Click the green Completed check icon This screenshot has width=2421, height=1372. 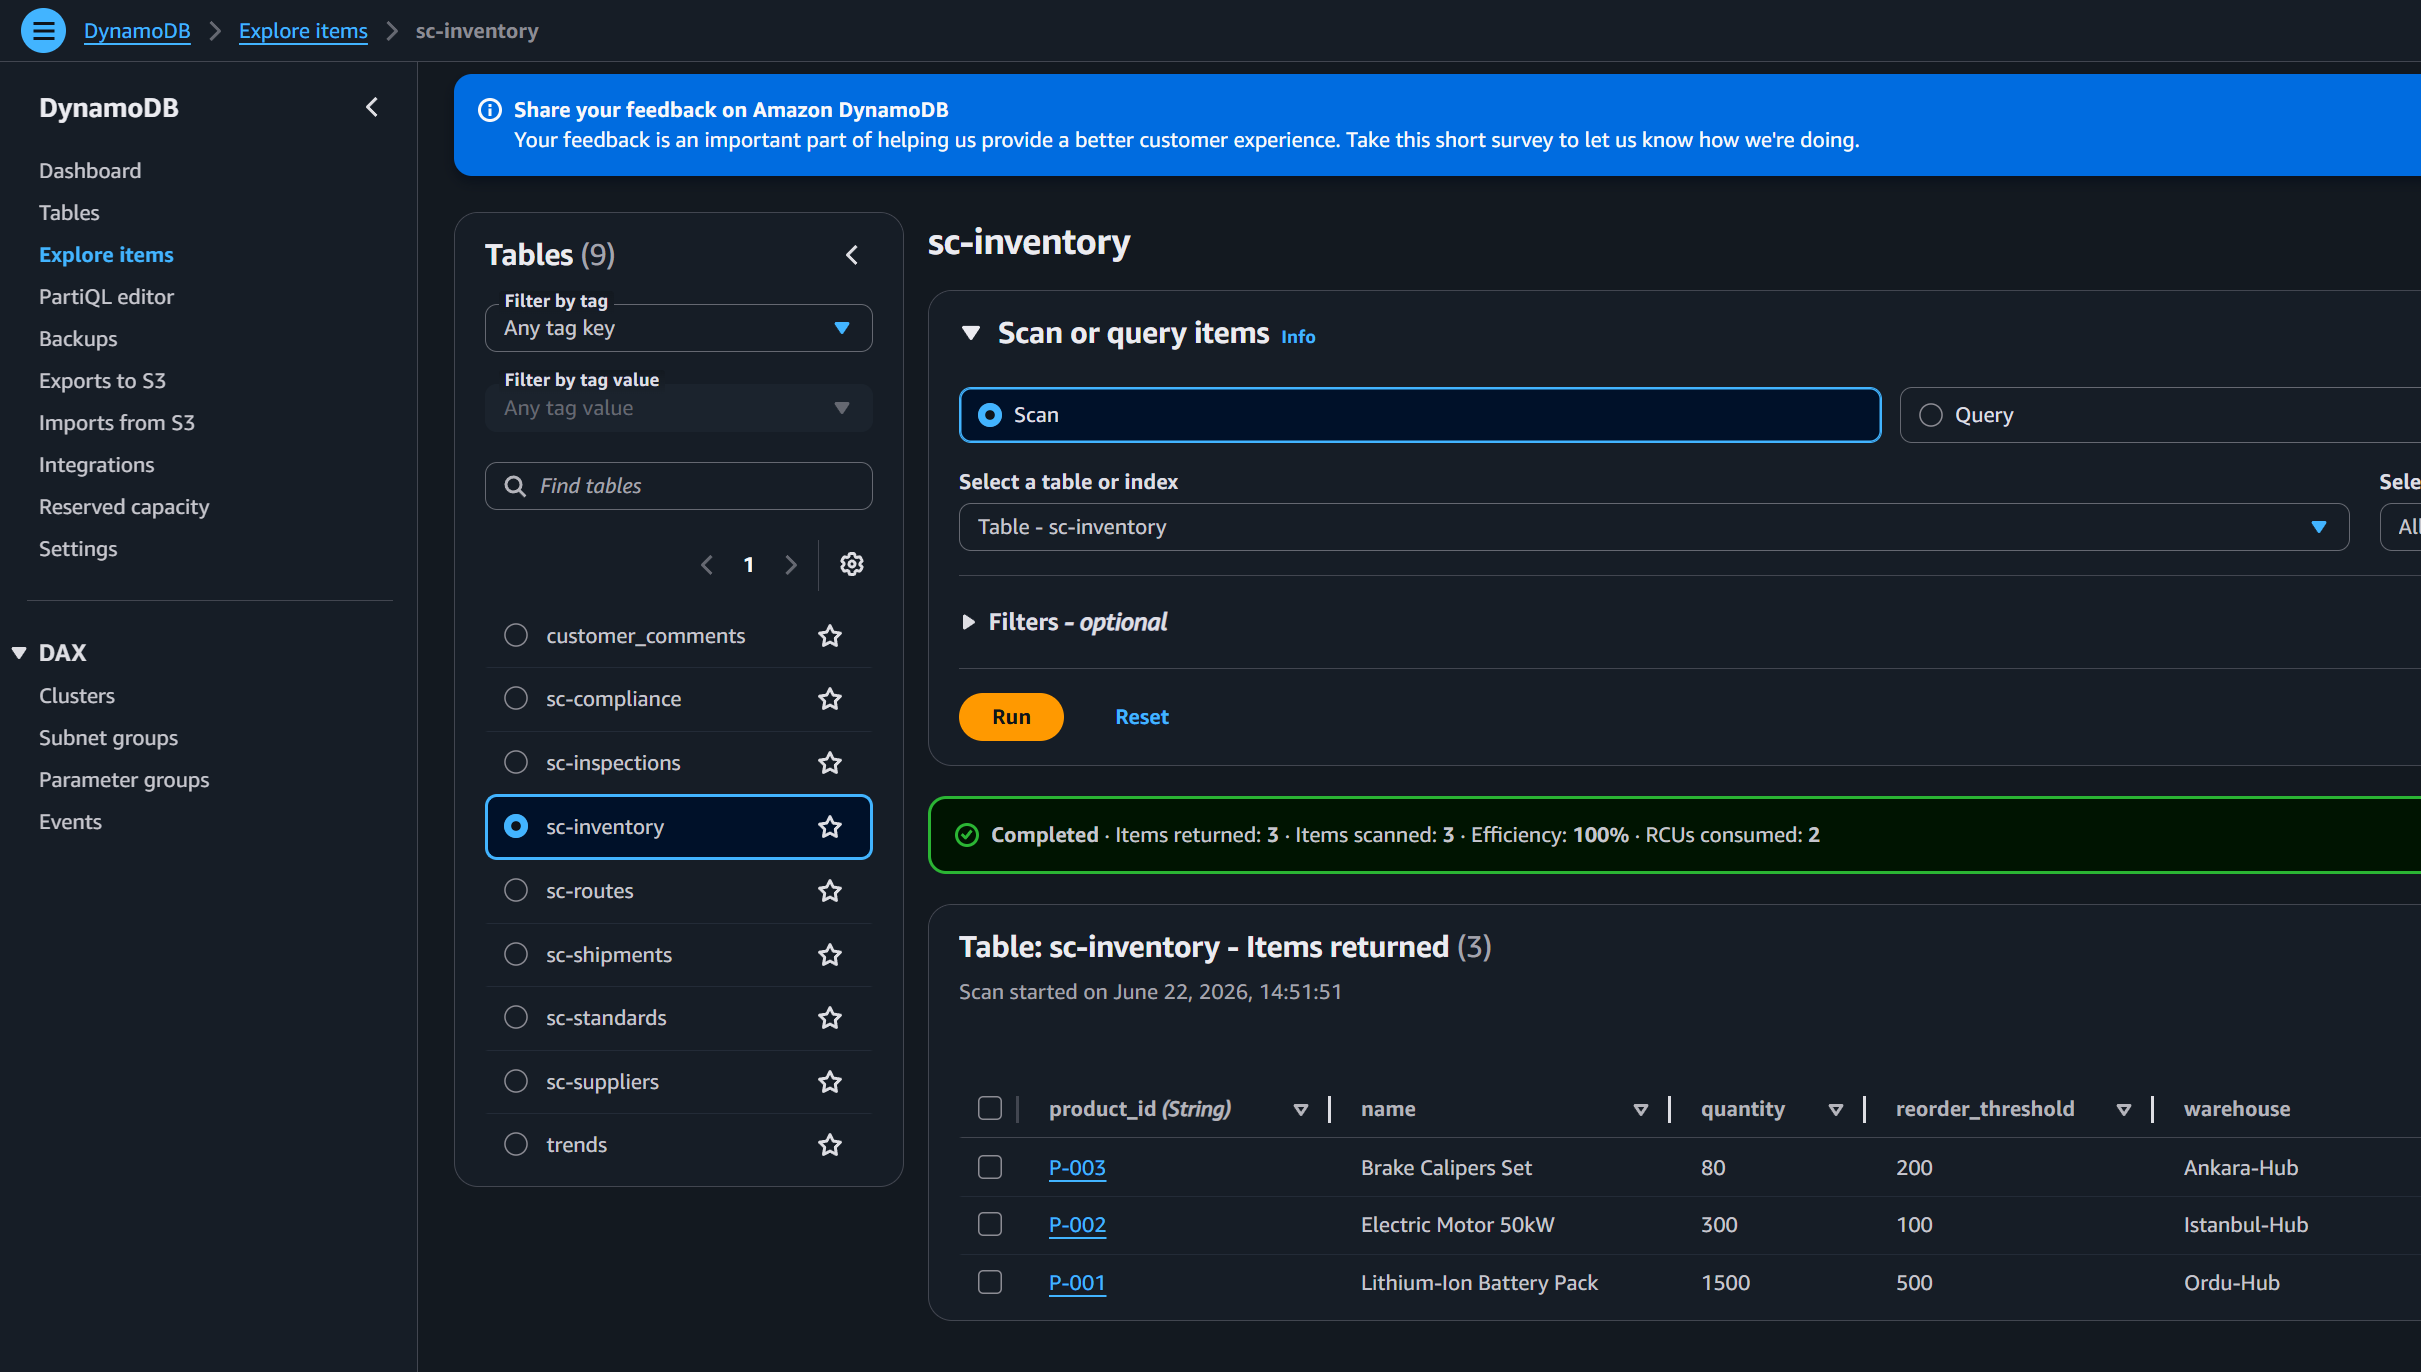click(967, 835)
